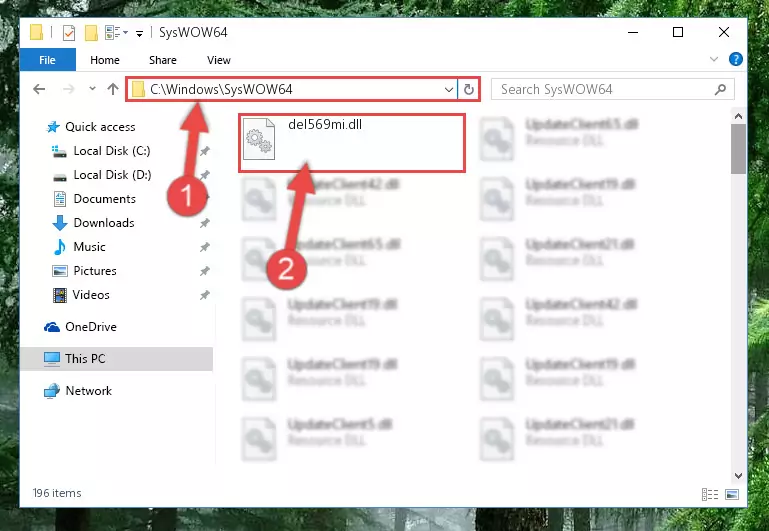Image resolution: width=769 pixels, height=531 pixels.
Task: Click pin icon next to Videos
Action: point(205,295)
